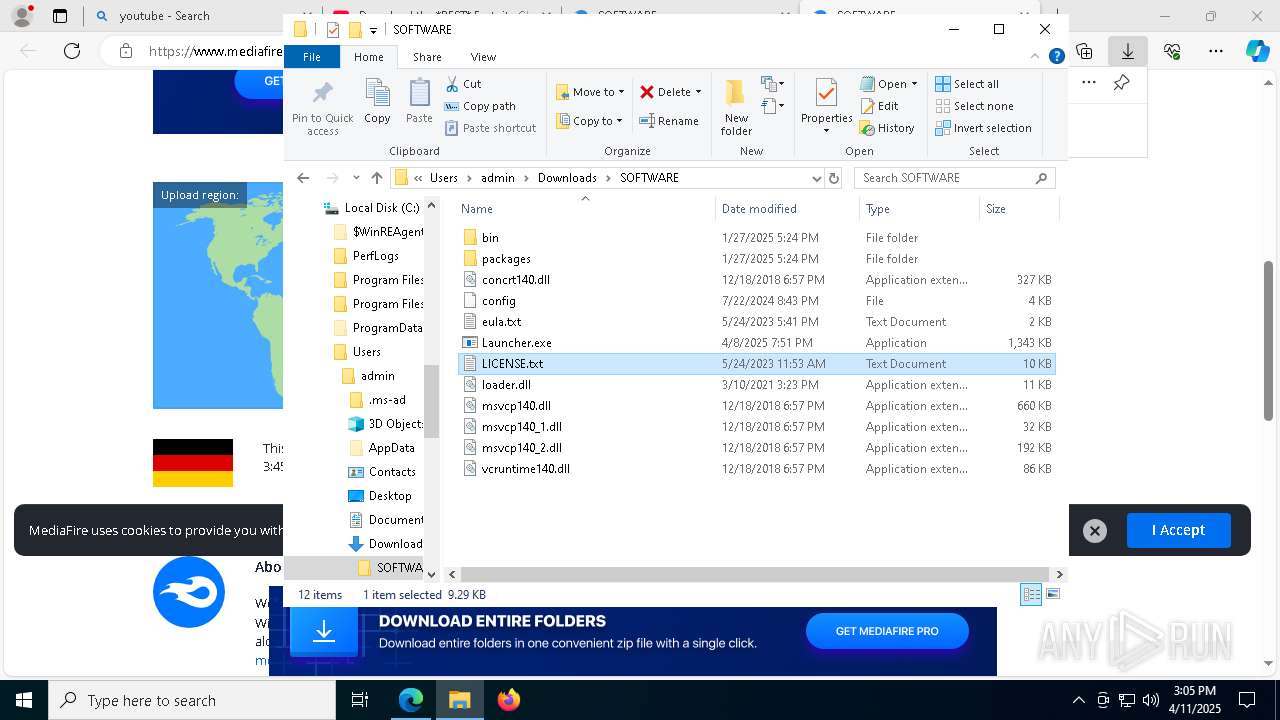Switch to large icons view layout

pyautogui.click(x=1052, y=594)
